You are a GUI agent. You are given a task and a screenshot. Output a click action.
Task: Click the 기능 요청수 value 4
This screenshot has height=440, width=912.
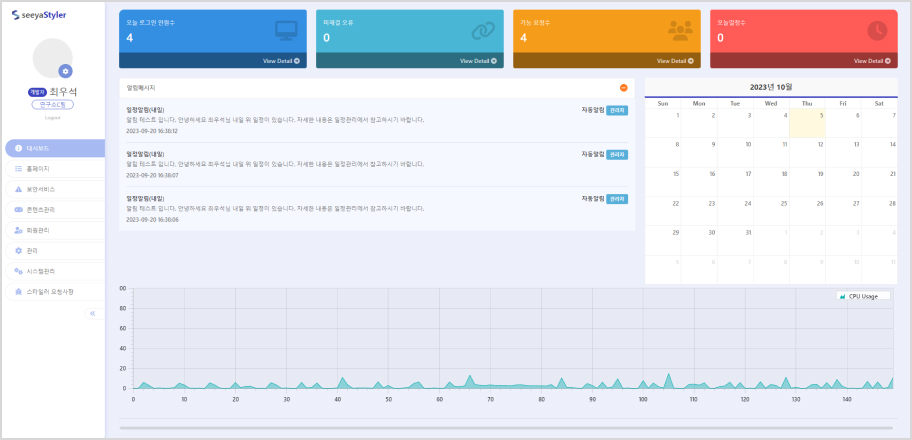point(523,38)
